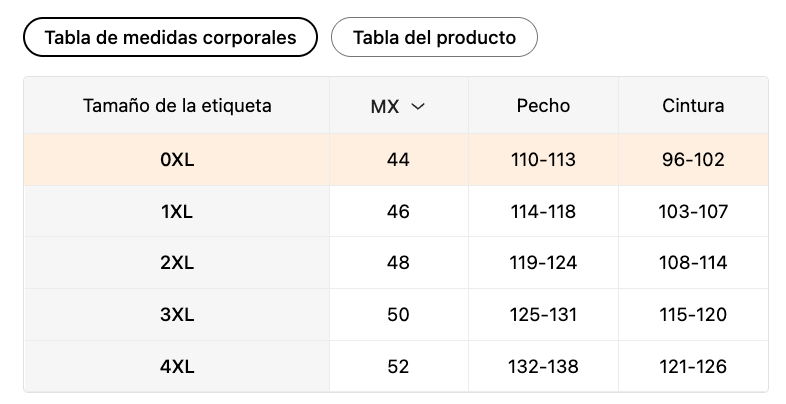The width and height of the screenshot is (786, 404).
Task: Switch to Tabla del producto tab
Action: click(x=434, y=38)
